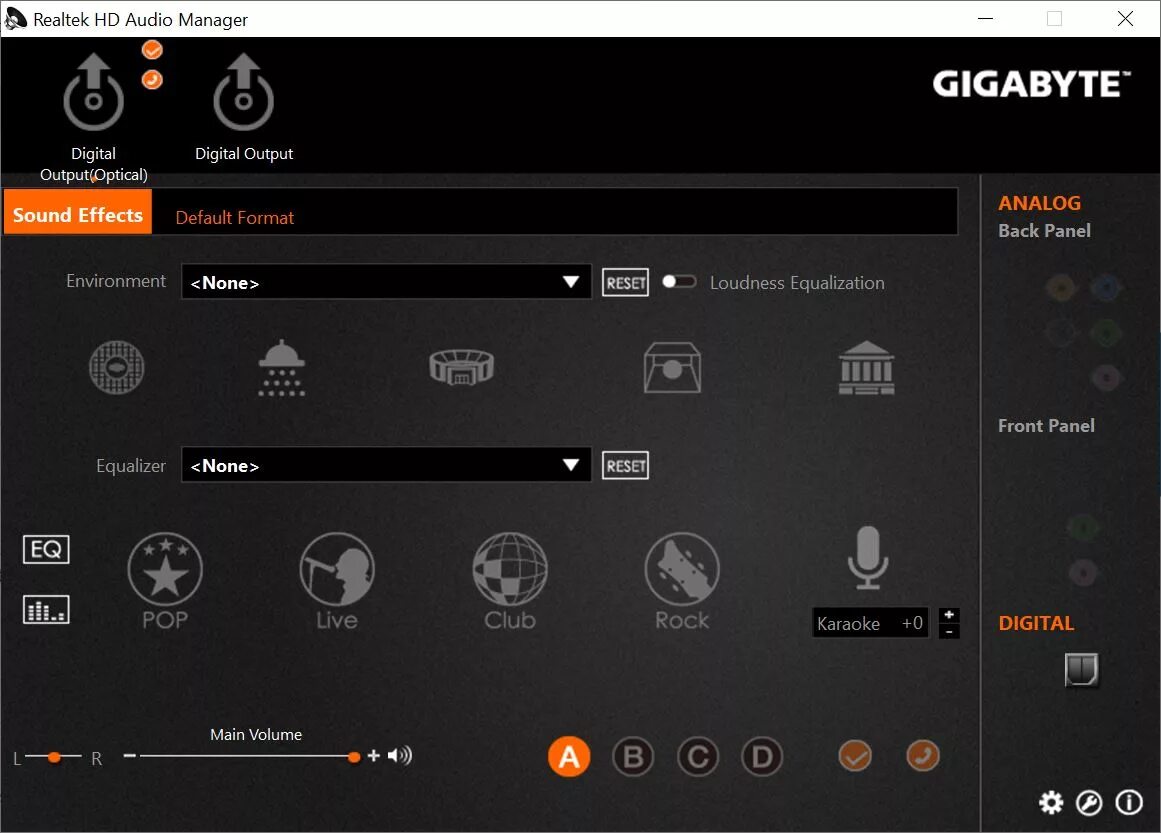Viewport: 1161px width, 833px height.
Task: Toggle the Loudness Equalization switch
Action: [x=679, y=281]
